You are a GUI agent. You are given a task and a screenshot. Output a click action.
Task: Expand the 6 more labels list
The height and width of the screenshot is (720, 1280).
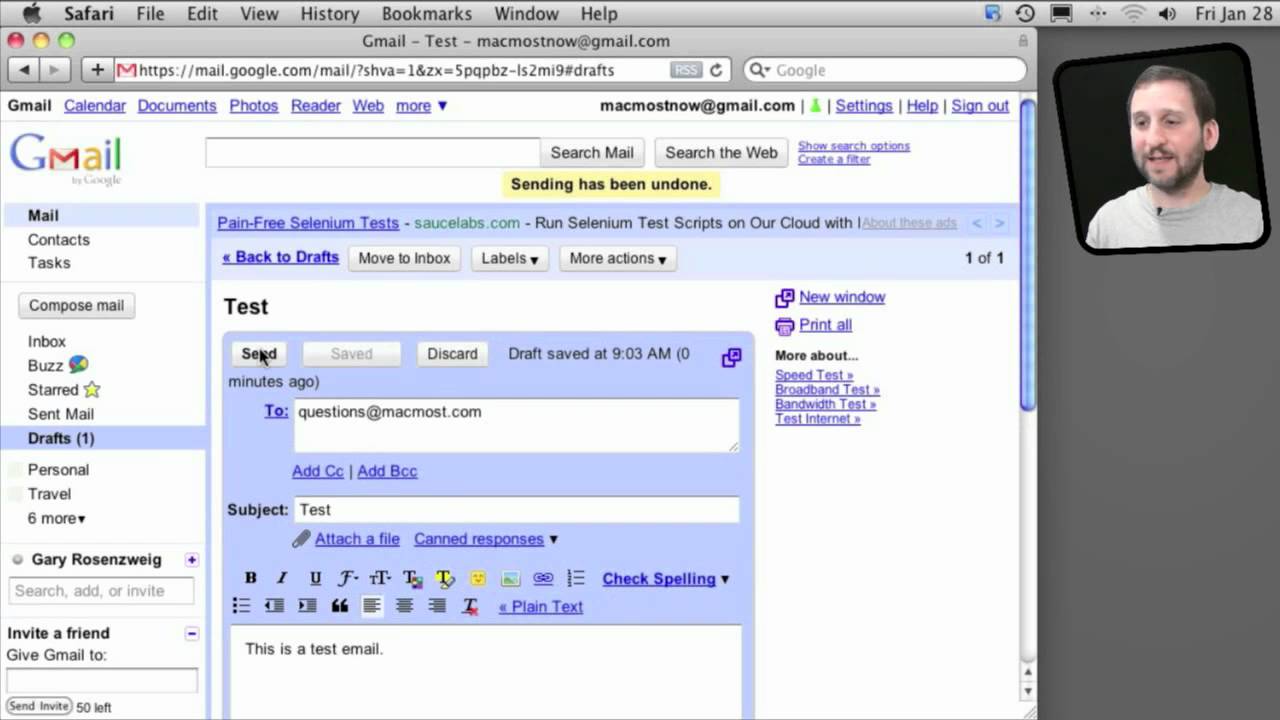click(56, 518)
